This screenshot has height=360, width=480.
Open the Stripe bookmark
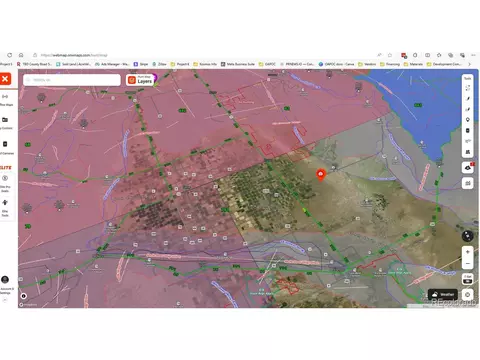click(x=141, y=64)
